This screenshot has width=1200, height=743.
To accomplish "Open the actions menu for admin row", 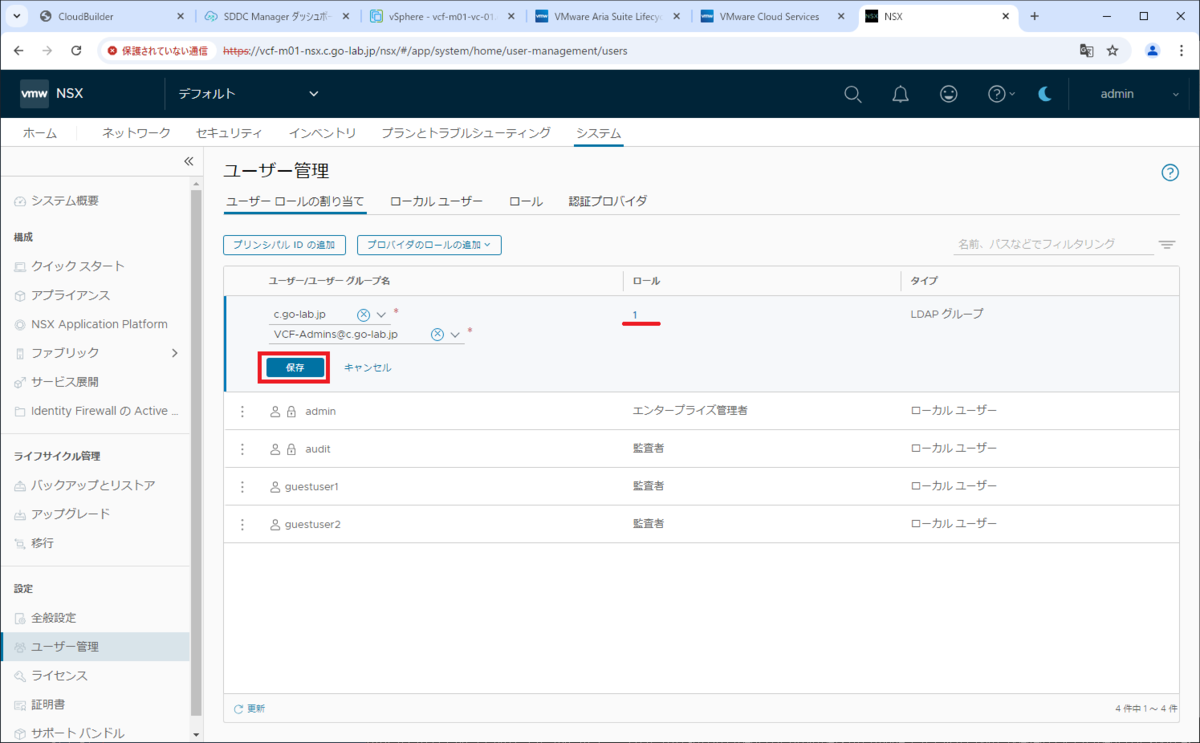I will point(242,411).
